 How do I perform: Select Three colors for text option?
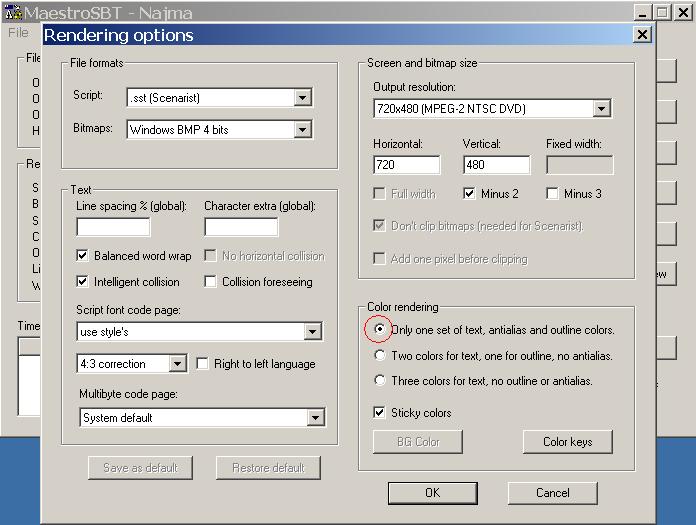point(379,380)
